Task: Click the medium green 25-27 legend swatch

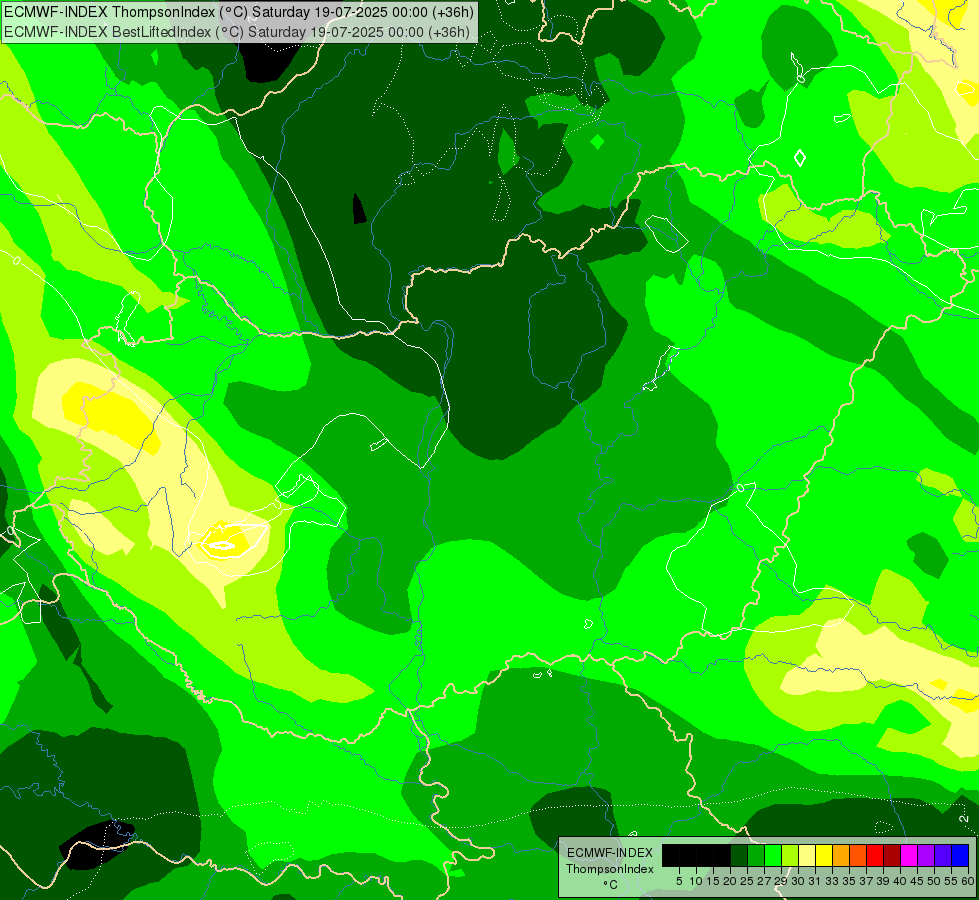Action: 756,855
